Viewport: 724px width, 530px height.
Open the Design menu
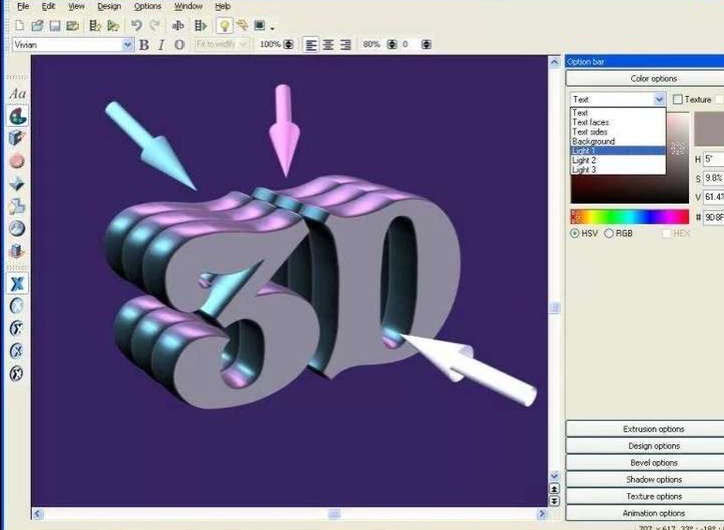[x=109, y=6]
